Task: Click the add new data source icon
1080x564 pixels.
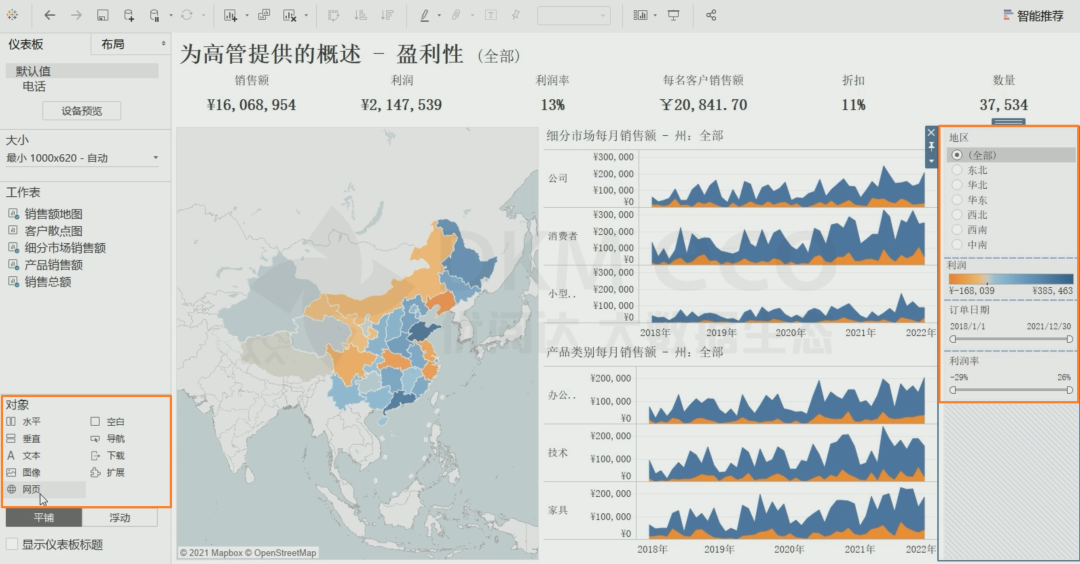Action: 129,16
